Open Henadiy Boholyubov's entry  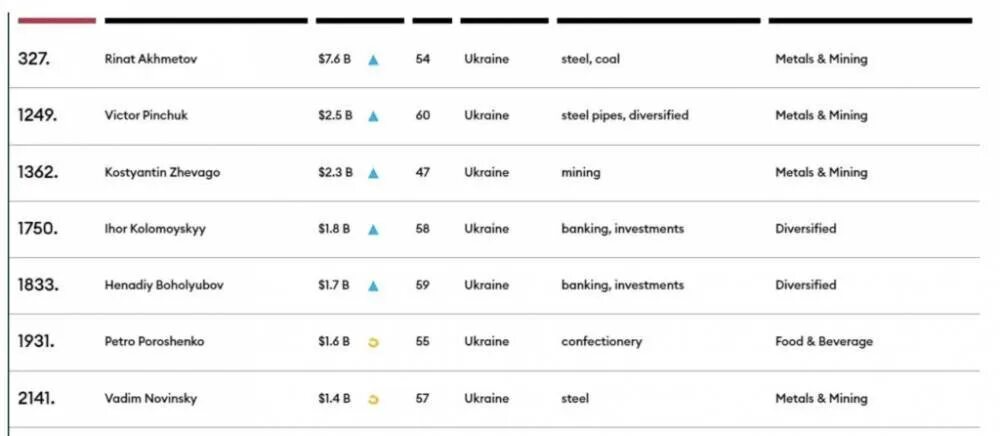pyautogui.click(x=164, y=285)
